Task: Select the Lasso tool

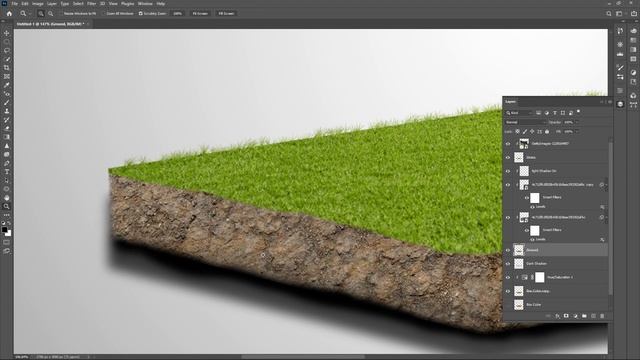Action: point(7,51)
